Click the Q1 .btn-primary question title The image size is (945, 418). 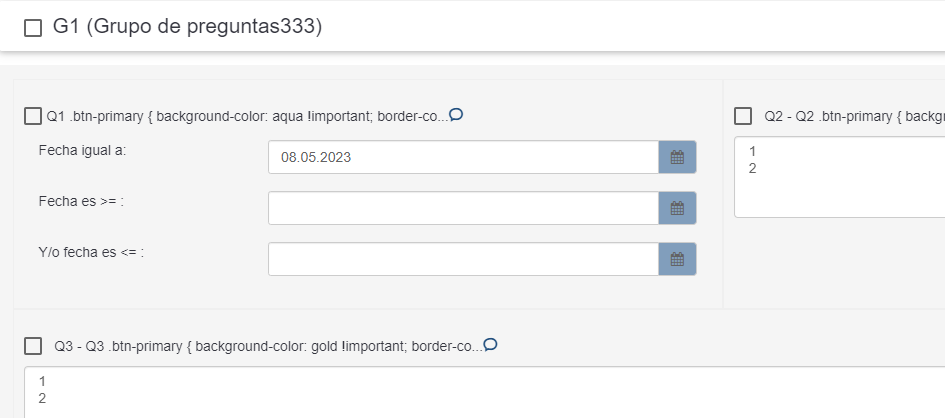[244, 117]
